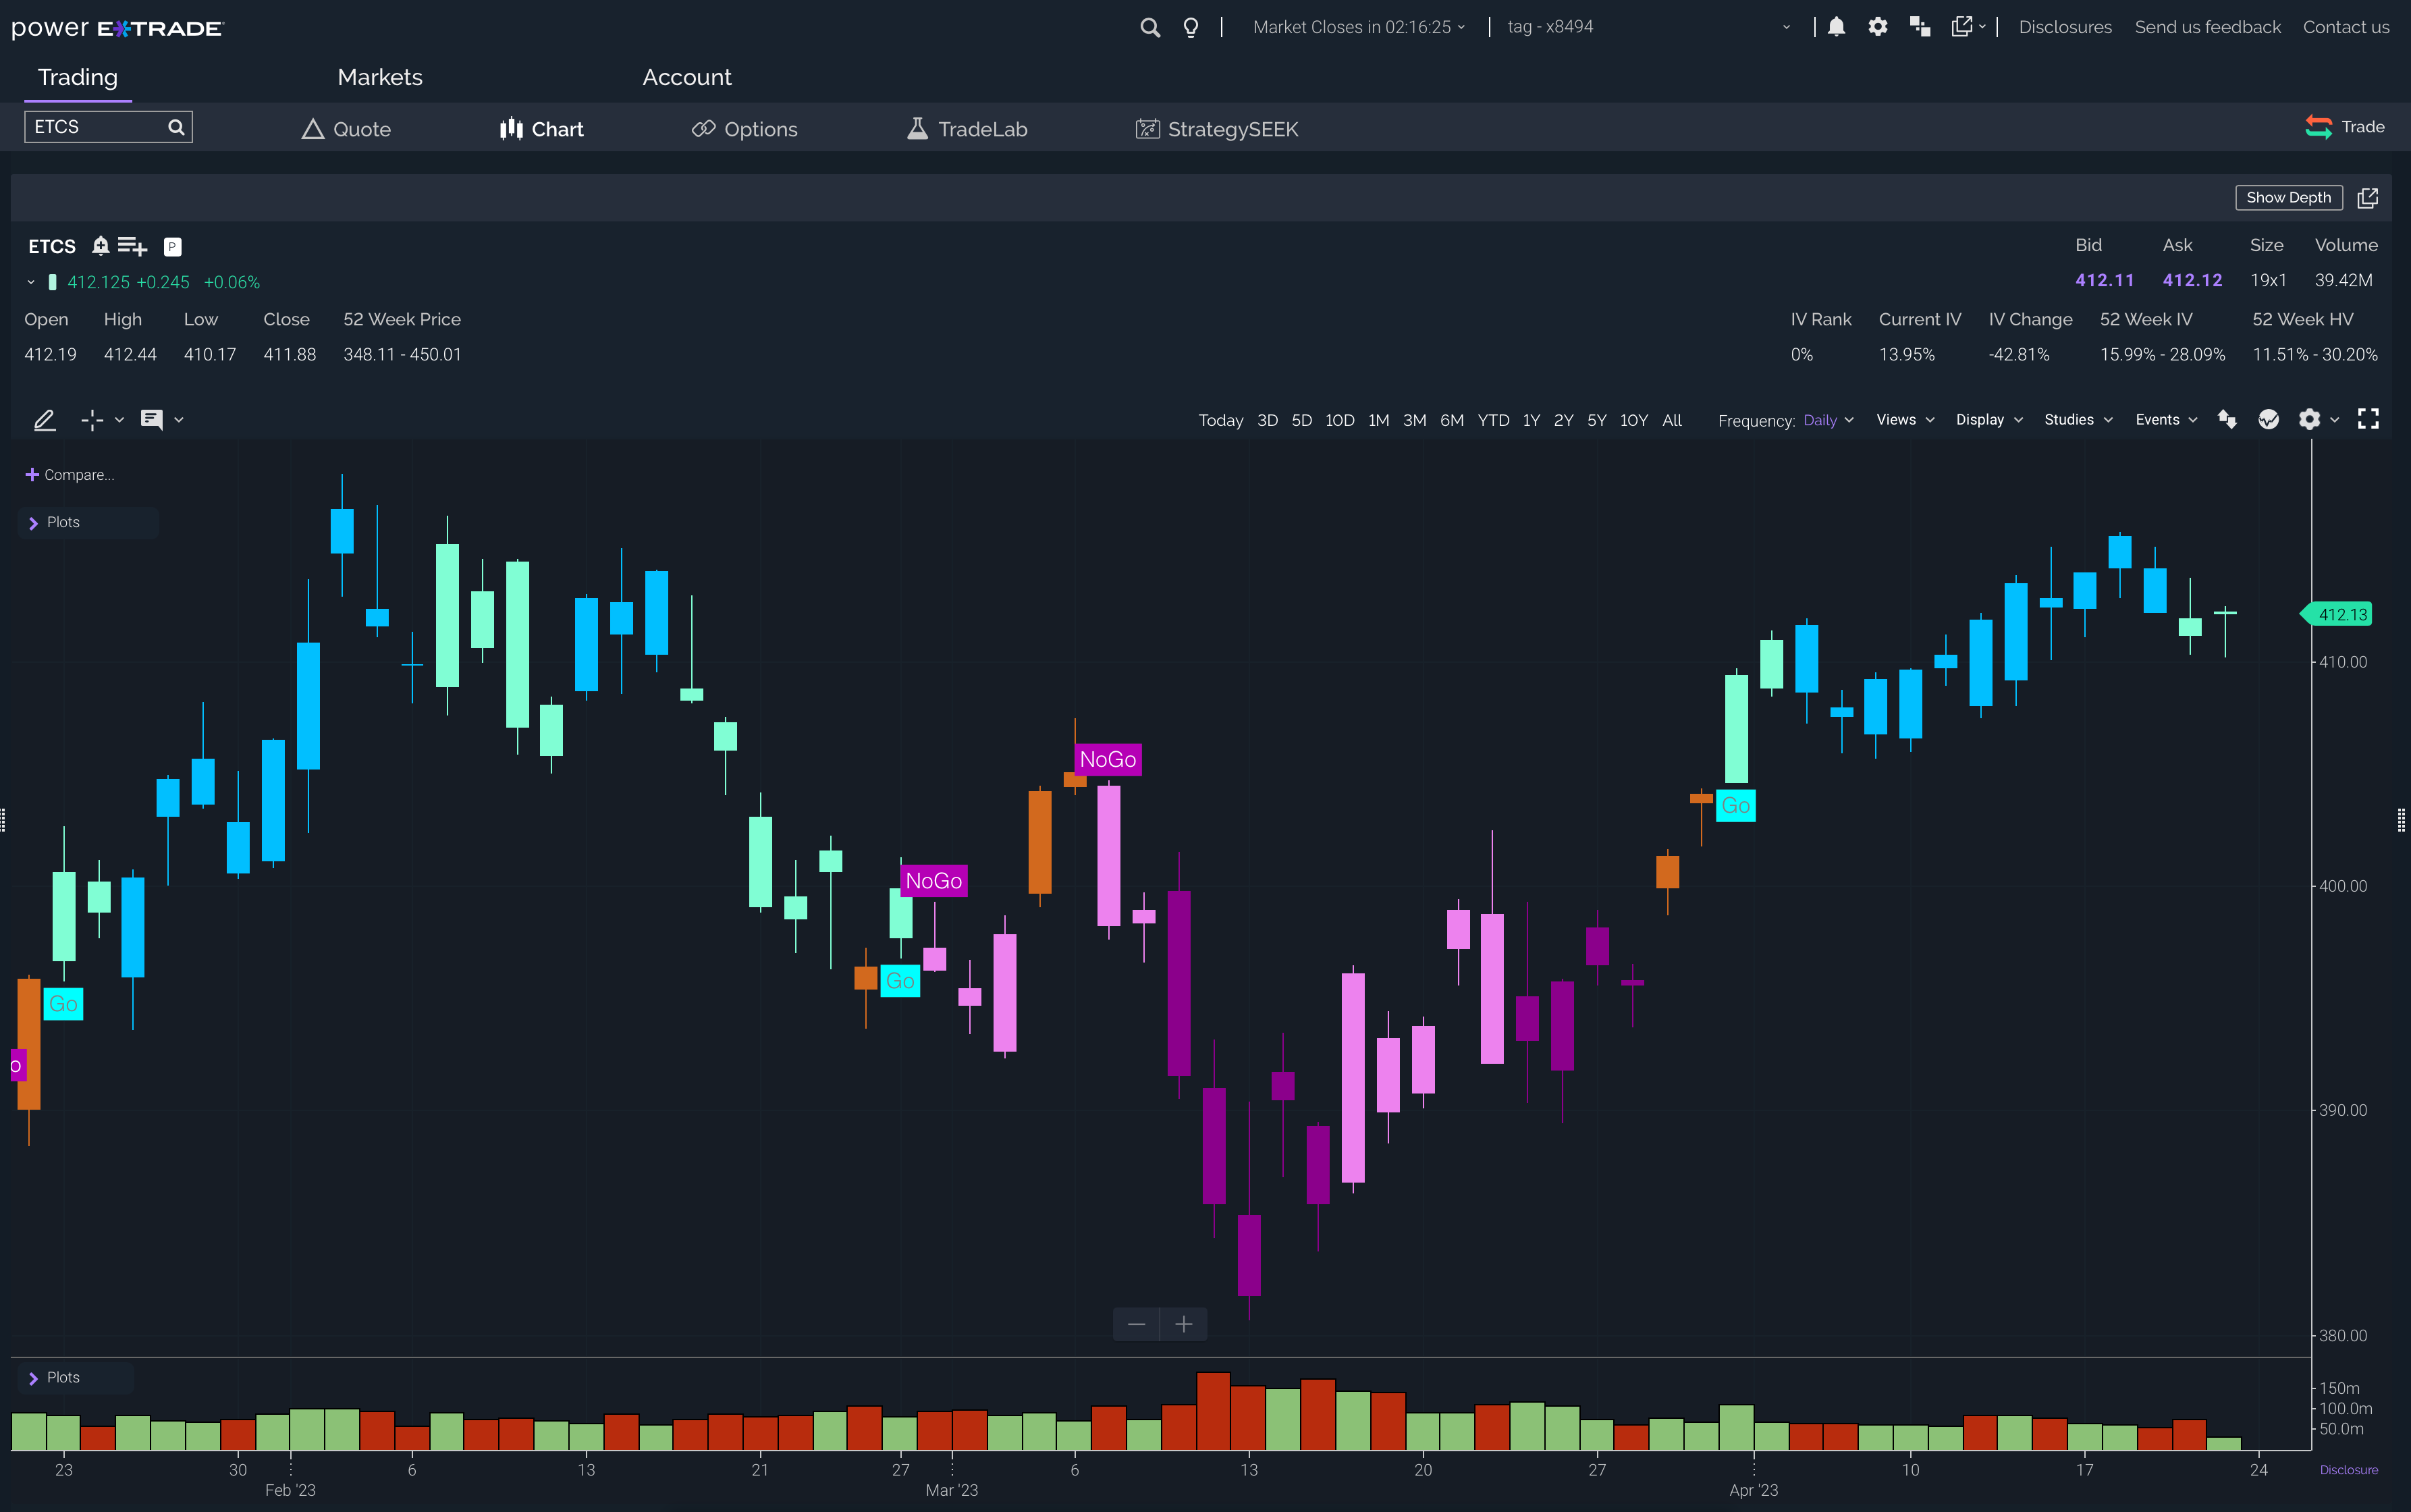Click the buy/sell arrows icon on chart toolbar

click(x=2227, y=419)
